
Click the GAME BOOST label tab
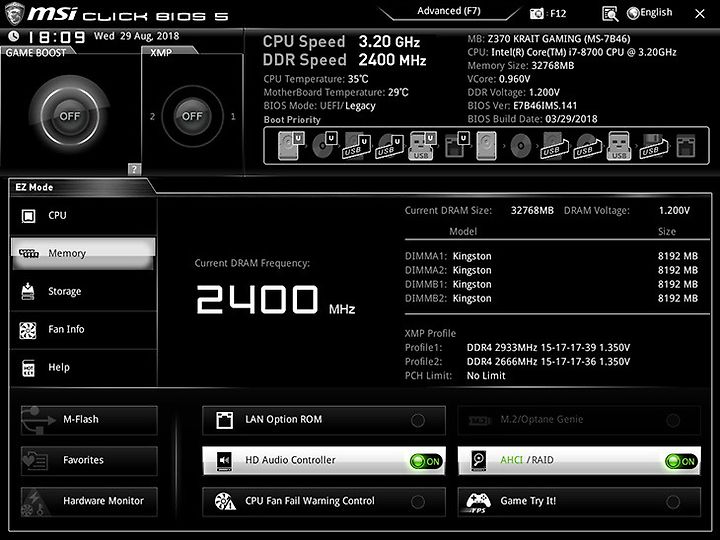pyautogui.click(x=35, y=52)
